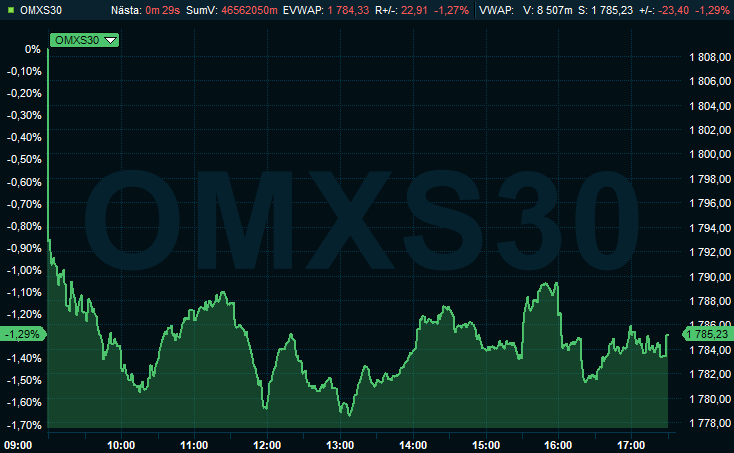Viewport: 734px width, 453px height.
Task: Click the 1 778,00 right axis price
Action: pos(710,423)
